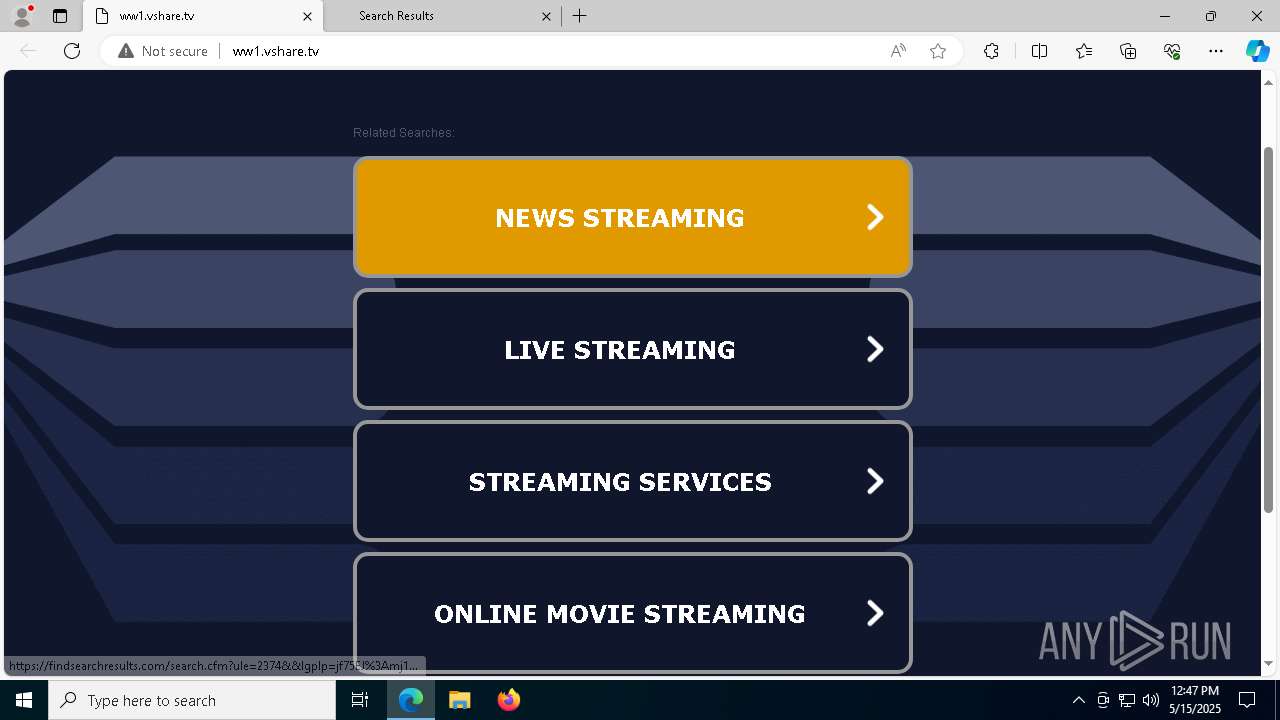Click the back navigation arrow
This screenshot has width=1280, height=720.
[28, 51]
